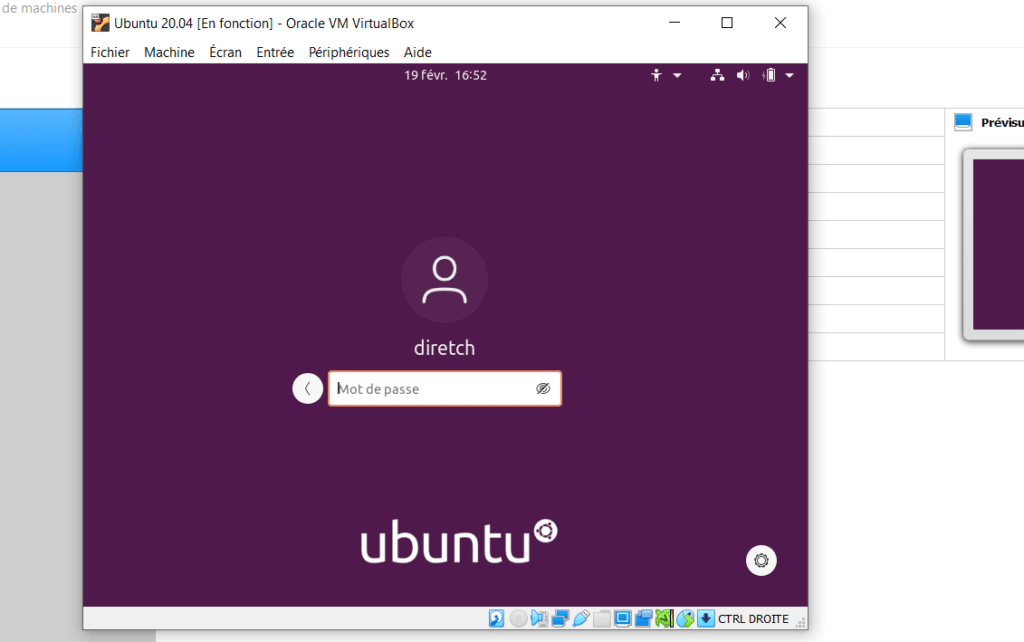Image resolution: width=1024 pixels, height=642 pixels.
Task: Click the optical disc status icon
Action: pos(518,618)
